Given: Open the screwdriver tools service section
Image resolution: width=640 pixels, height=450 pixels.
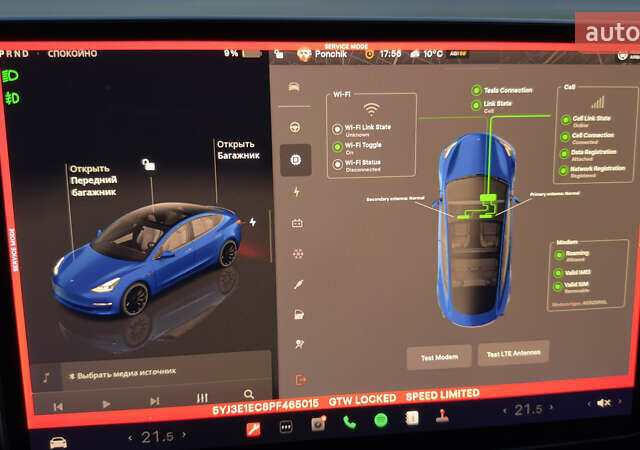Looking at the screenshot, I should pyautogui.click(x=298, y=284).
